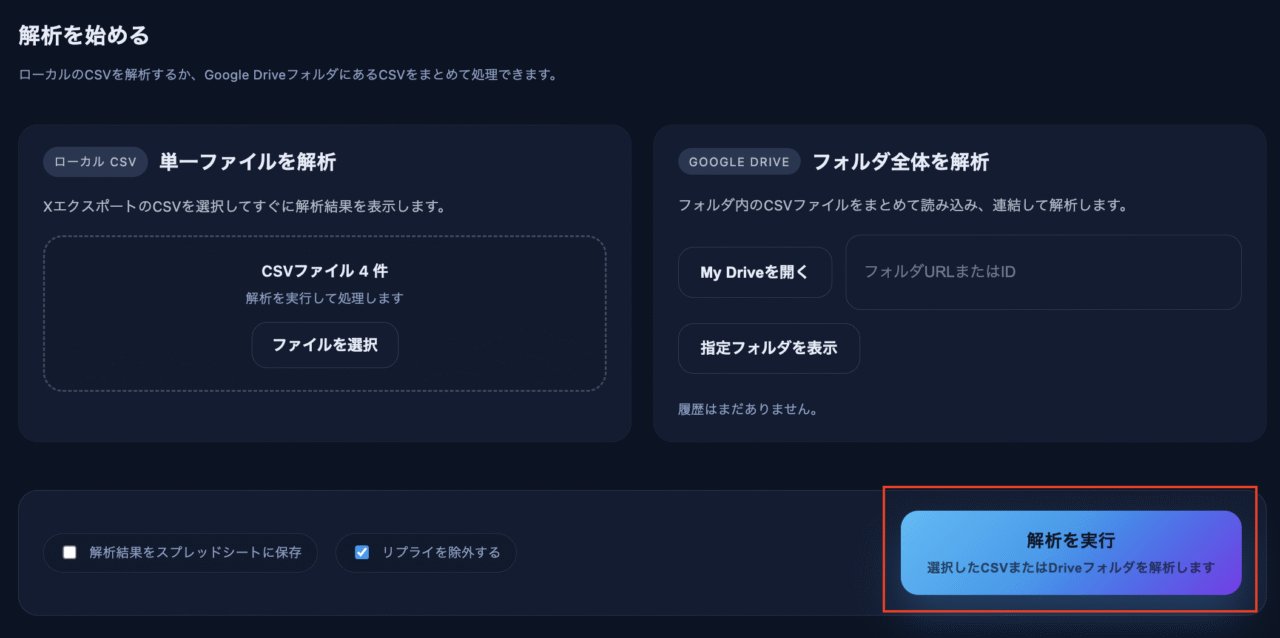Click the XエクスポートのCSV description text
The height and width of the screenshot is (638, 1280).
(243, 207)
